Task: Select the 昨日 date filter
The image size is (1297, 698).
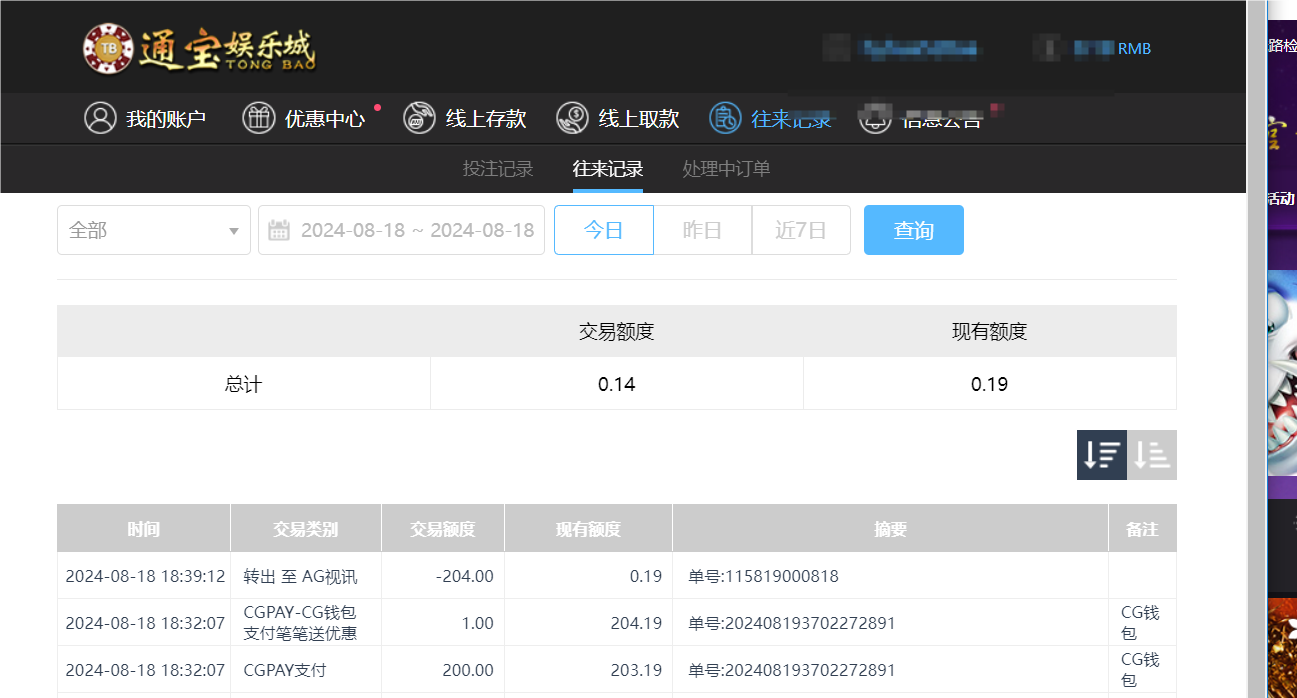Action: [x=702, y=229]
